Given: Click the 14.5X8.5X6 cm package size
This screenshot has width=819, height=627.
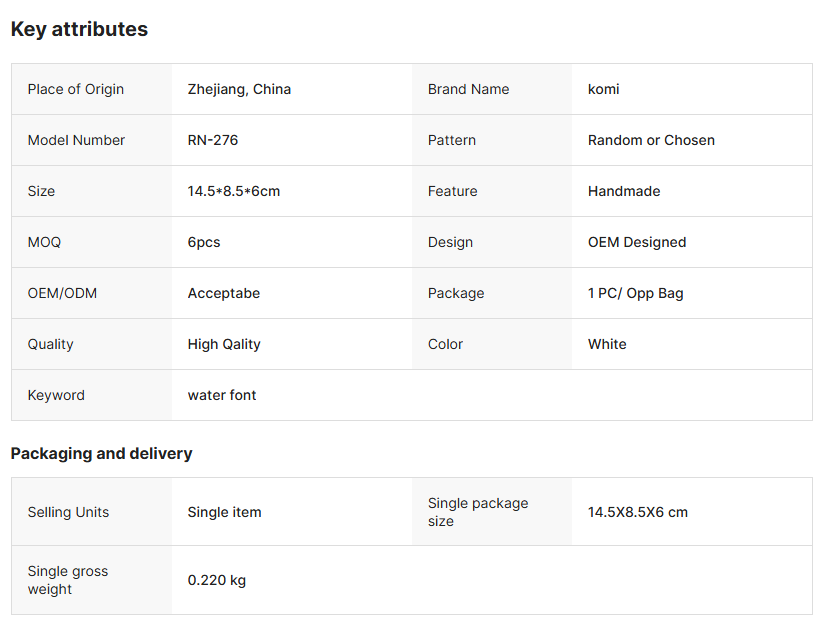Looking at the screenshot, I should pos(637,512).
